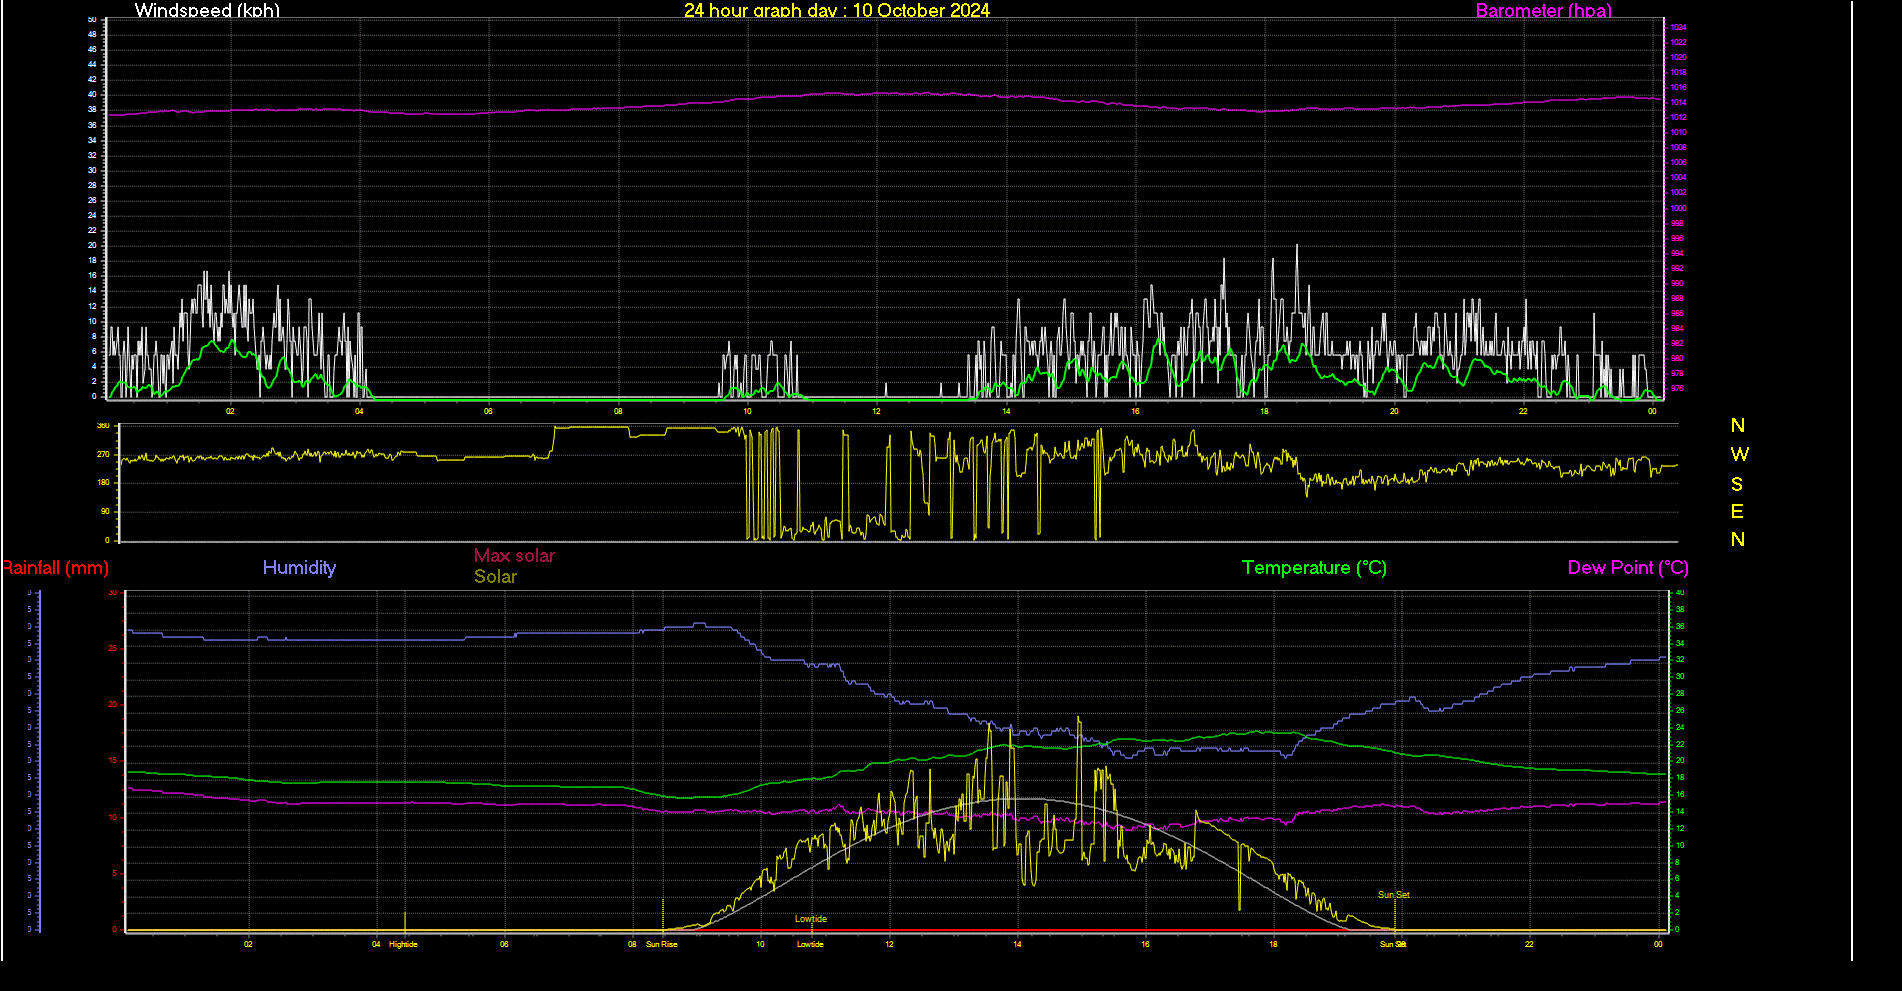Select the blue "Humidity" label
This screenshot has height=991, width=1902.
(x=299, y=568)
